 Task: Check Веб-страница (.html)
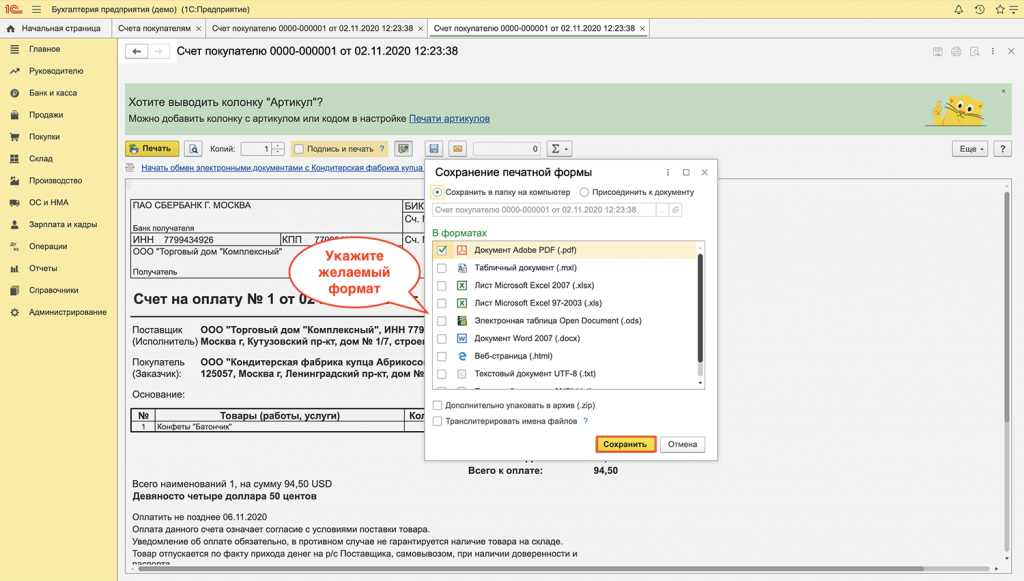[x=442, y=356]
